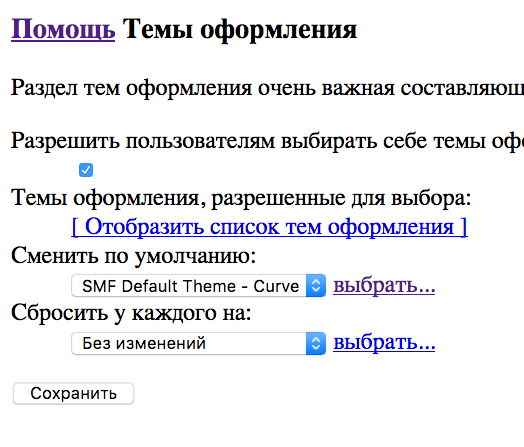The width and height of the screenshot is (524, 447).
Task: Click the Отобразить список тем оформления link
Action: (x=269, y=227)
